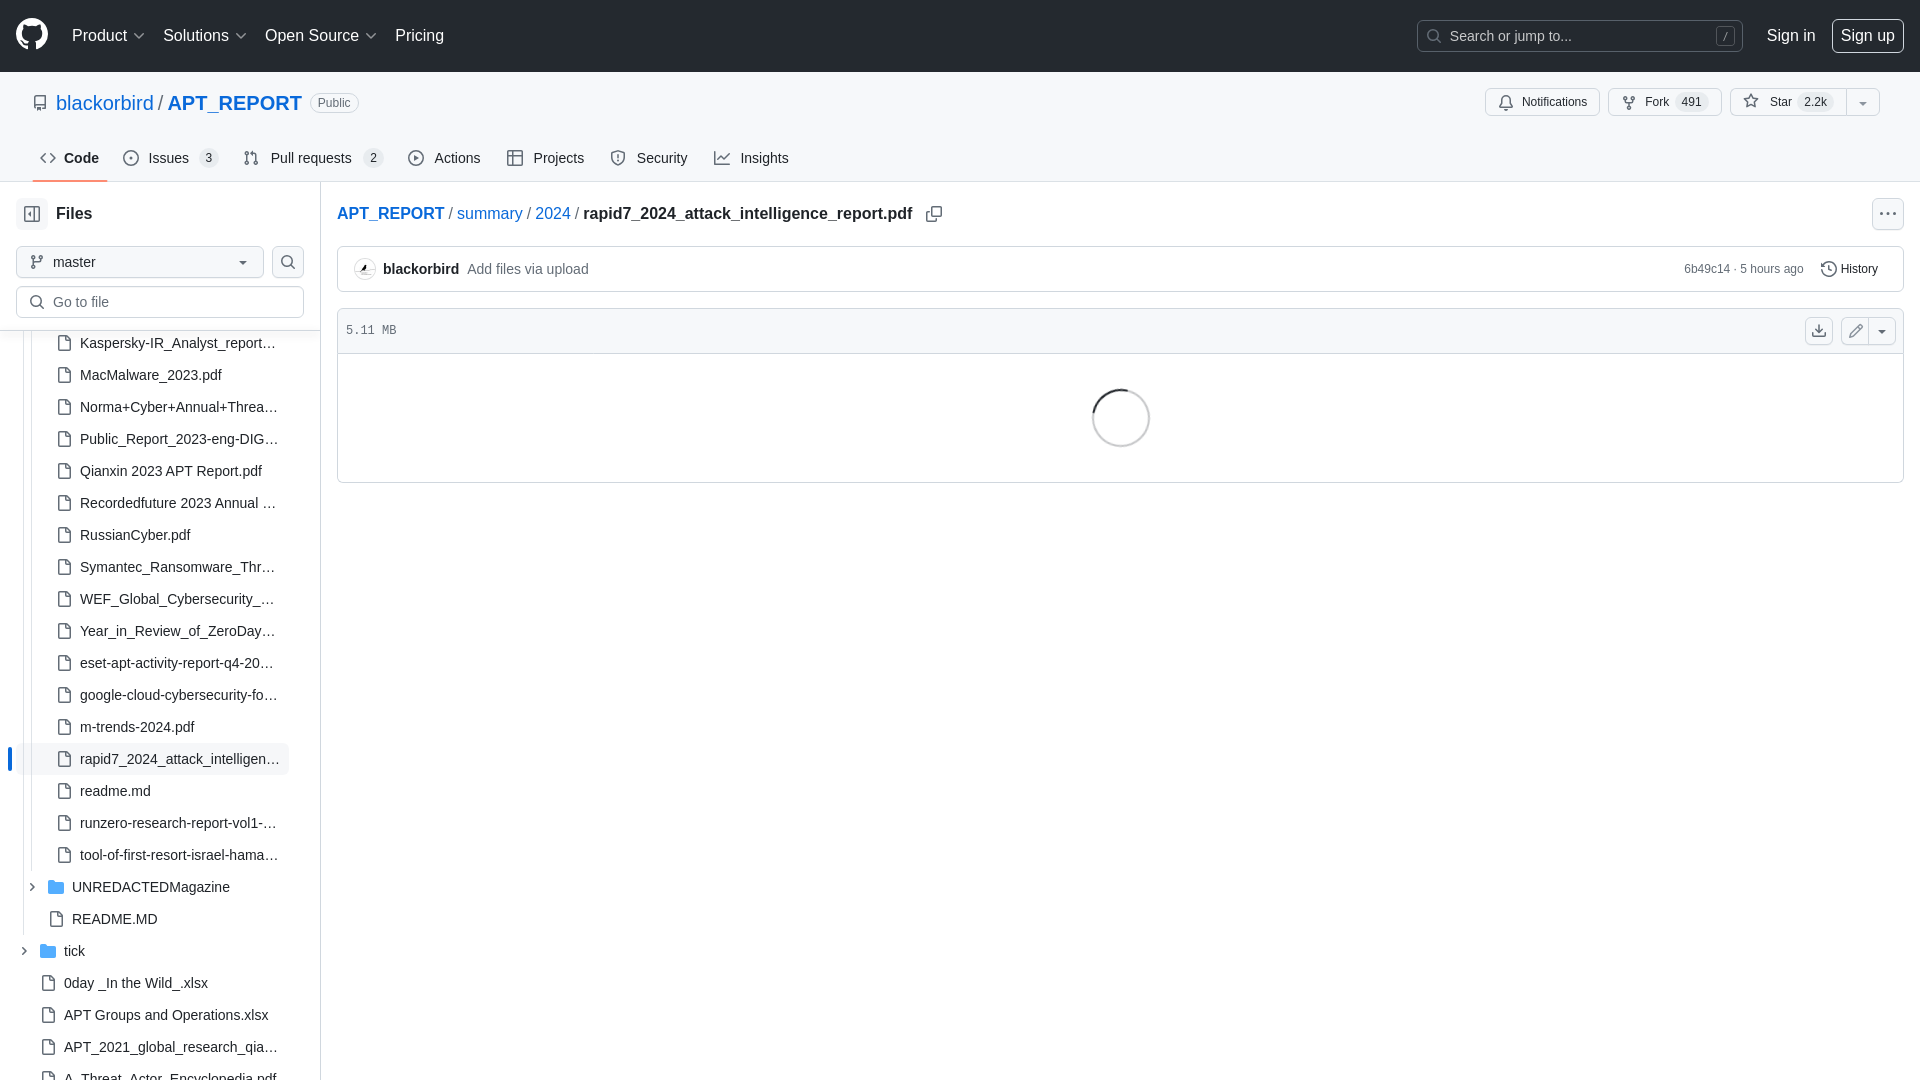The height and width of the screenshot is (1080, 1920).
Task: Click the Go to file search input
Action: pos(160,301)
